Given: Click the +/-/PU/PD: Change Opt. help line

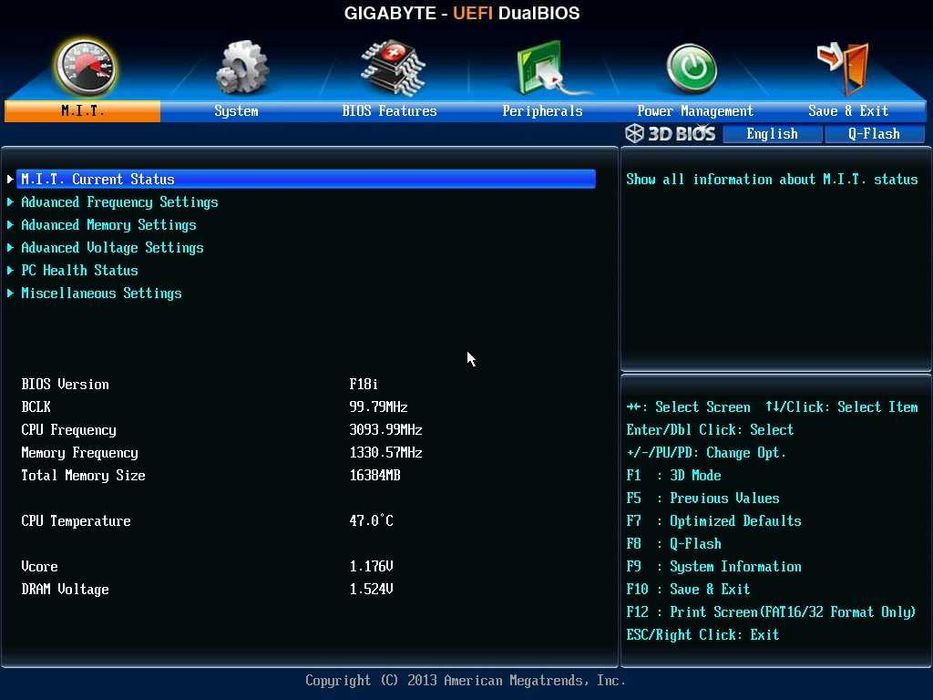Looking at the screenshot, I should [706, 453].
